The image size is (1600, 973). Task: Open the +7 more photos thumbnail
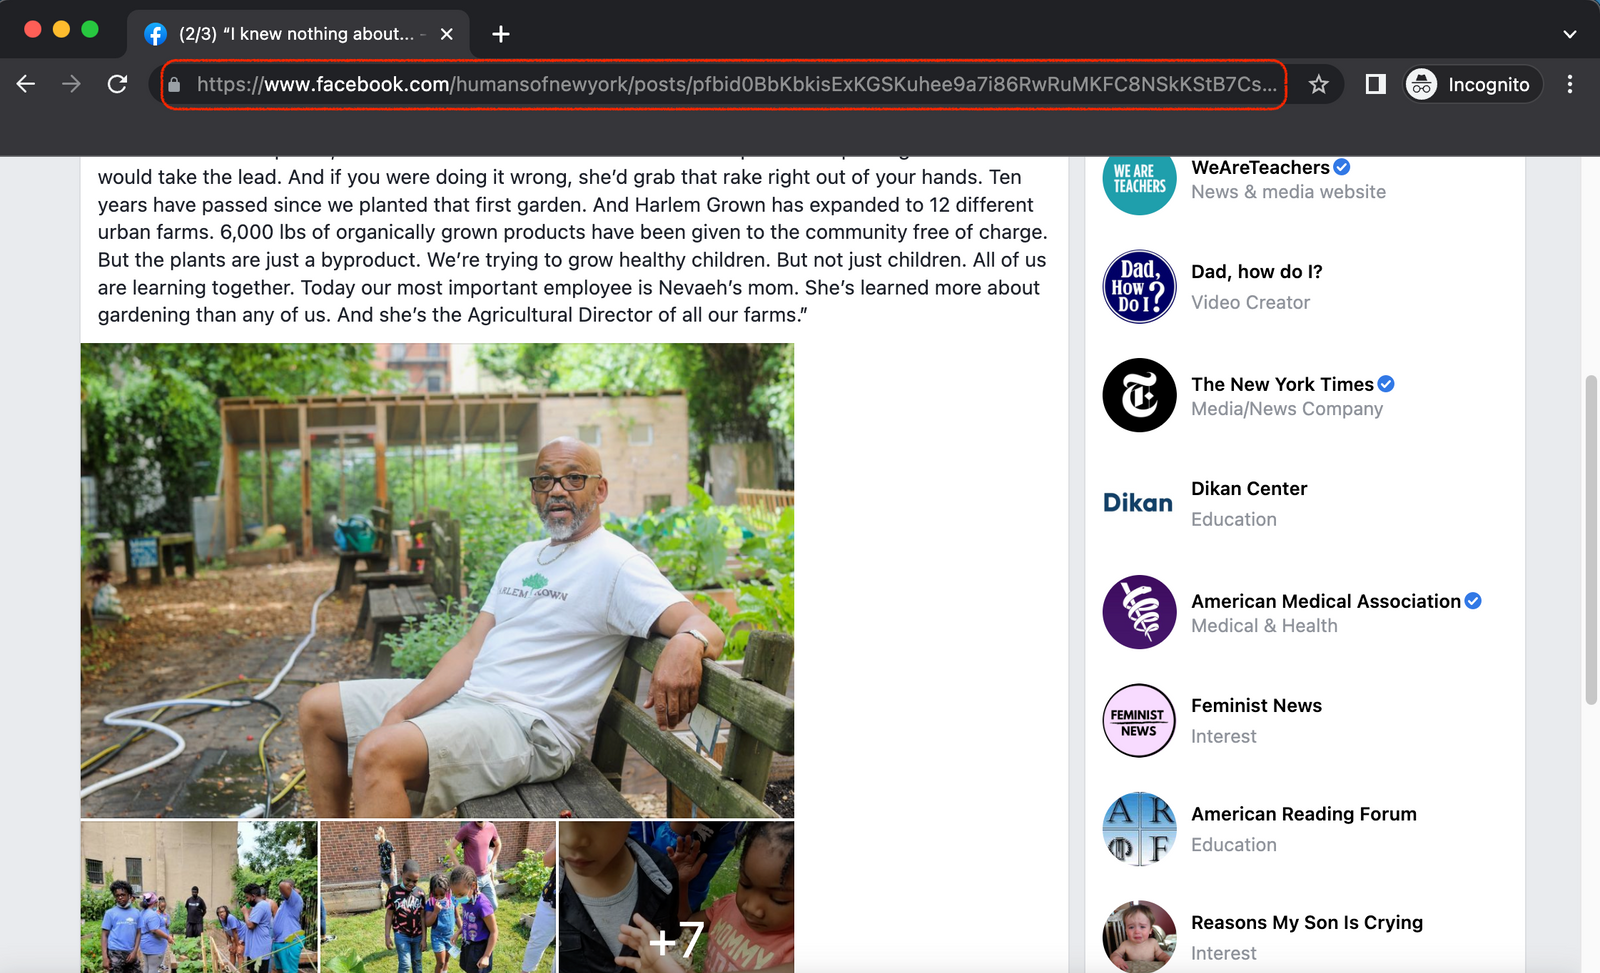click(x=676, y=897)
